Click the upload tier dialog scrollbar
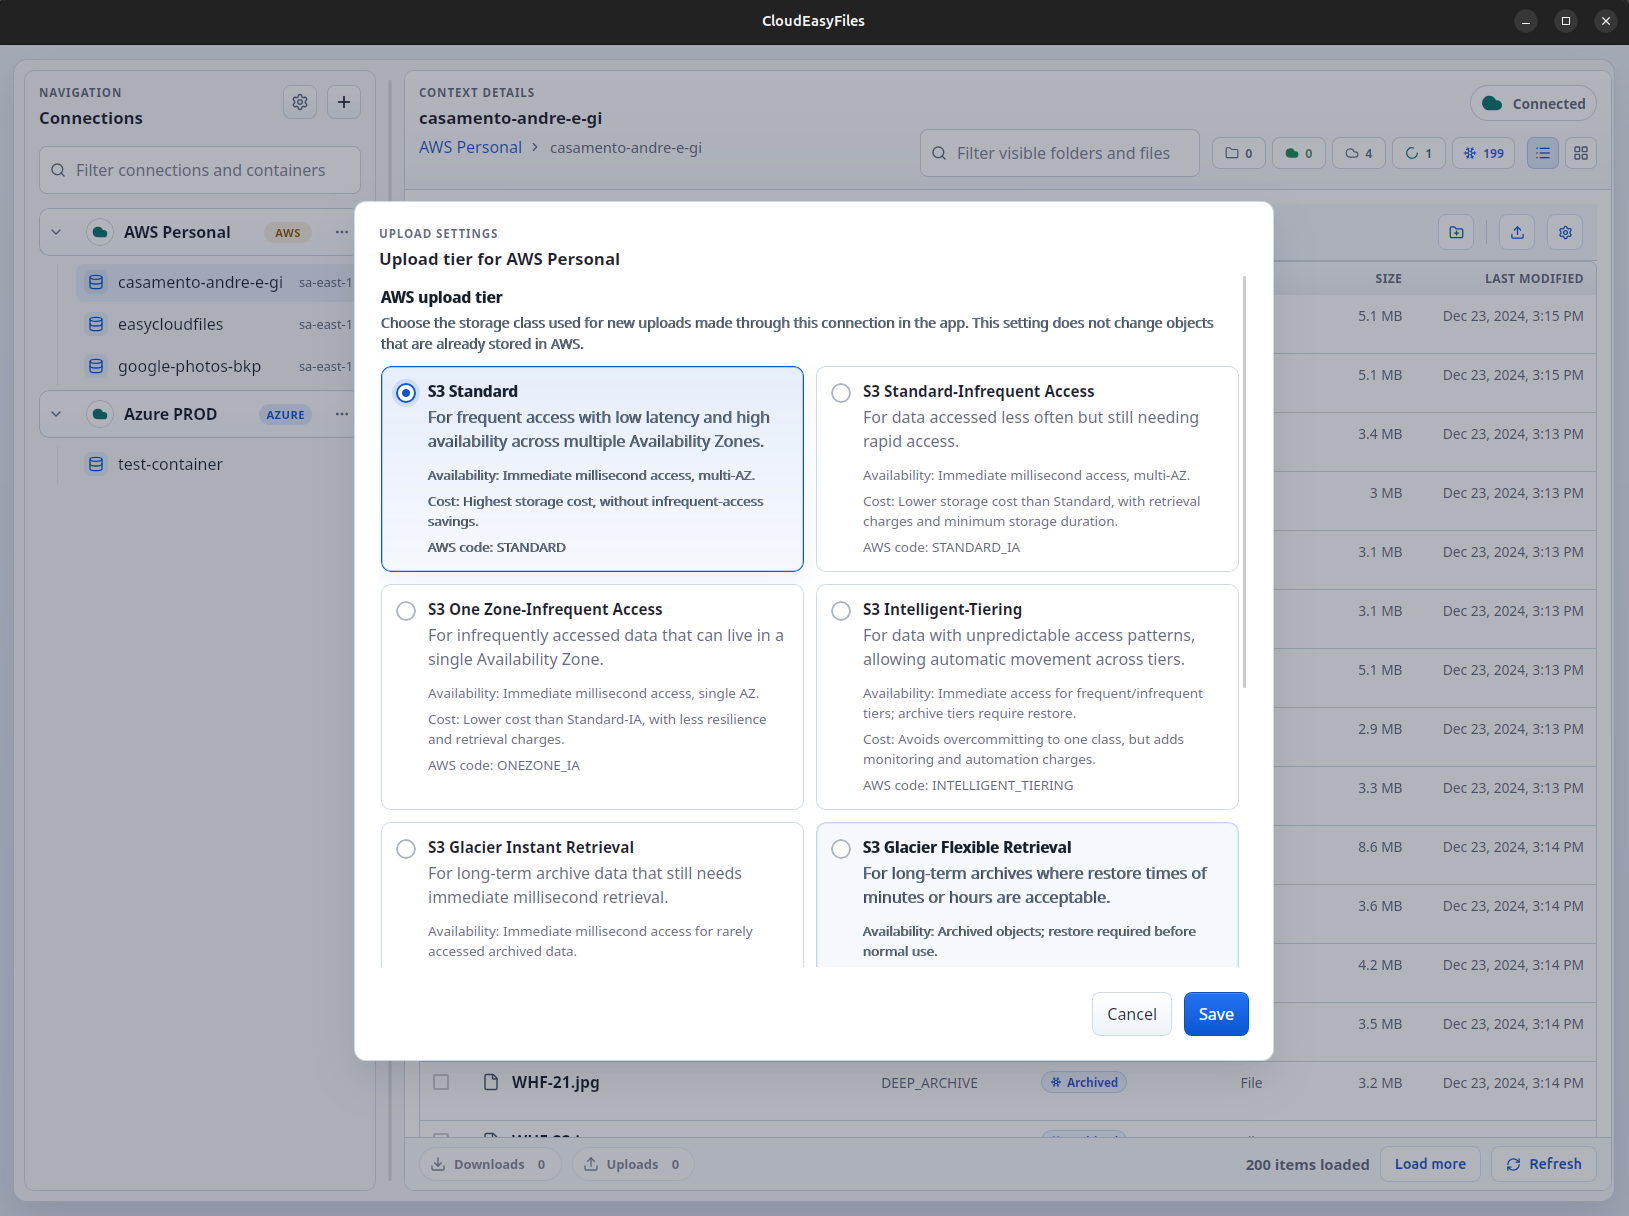 coord(1245,482)
